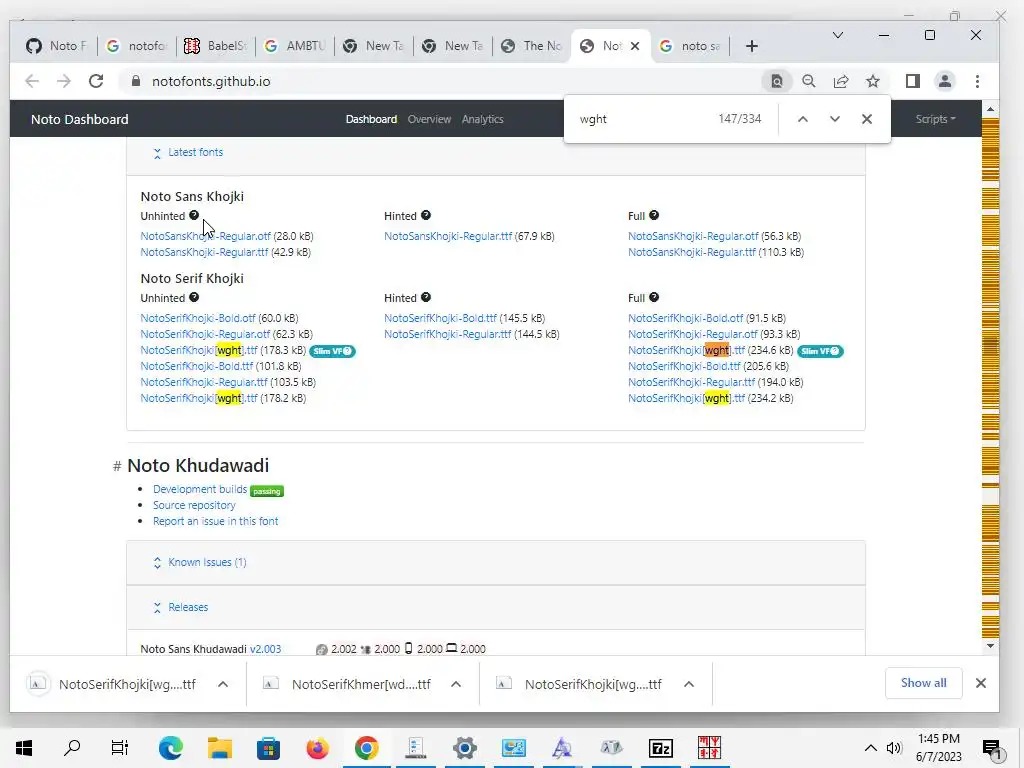Screen dimensions: 1024x768
Task: Show hidden system tray icons
Action: 871,748
